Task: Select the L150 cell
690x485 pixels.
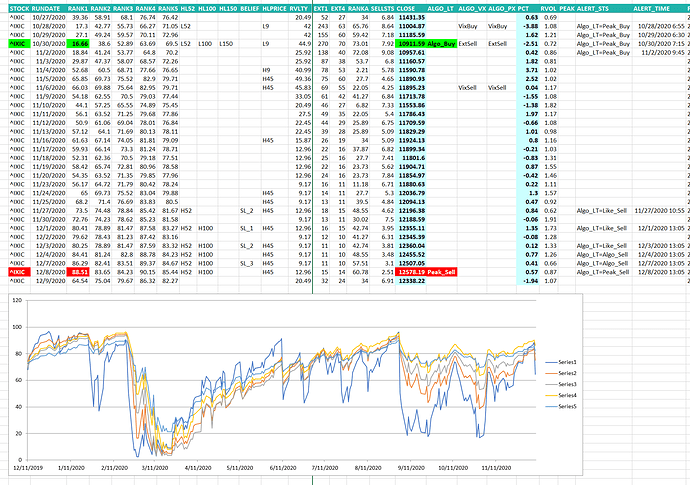Action: click(226, 45)
